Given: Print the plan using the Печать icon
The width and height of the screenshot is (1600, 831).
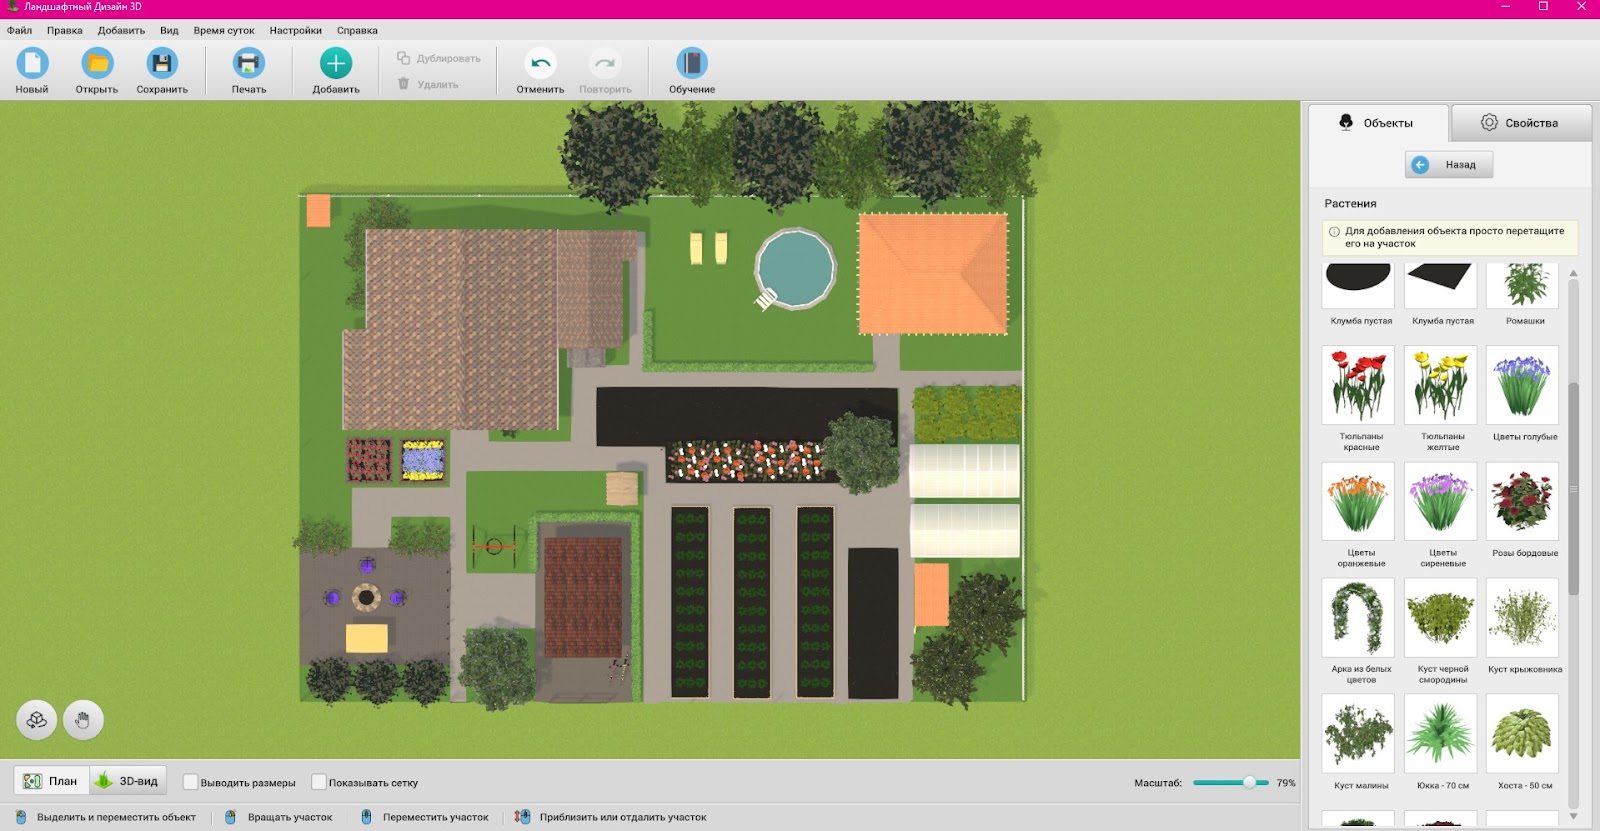Looking at the screenshot, I should tap(249, 64).
